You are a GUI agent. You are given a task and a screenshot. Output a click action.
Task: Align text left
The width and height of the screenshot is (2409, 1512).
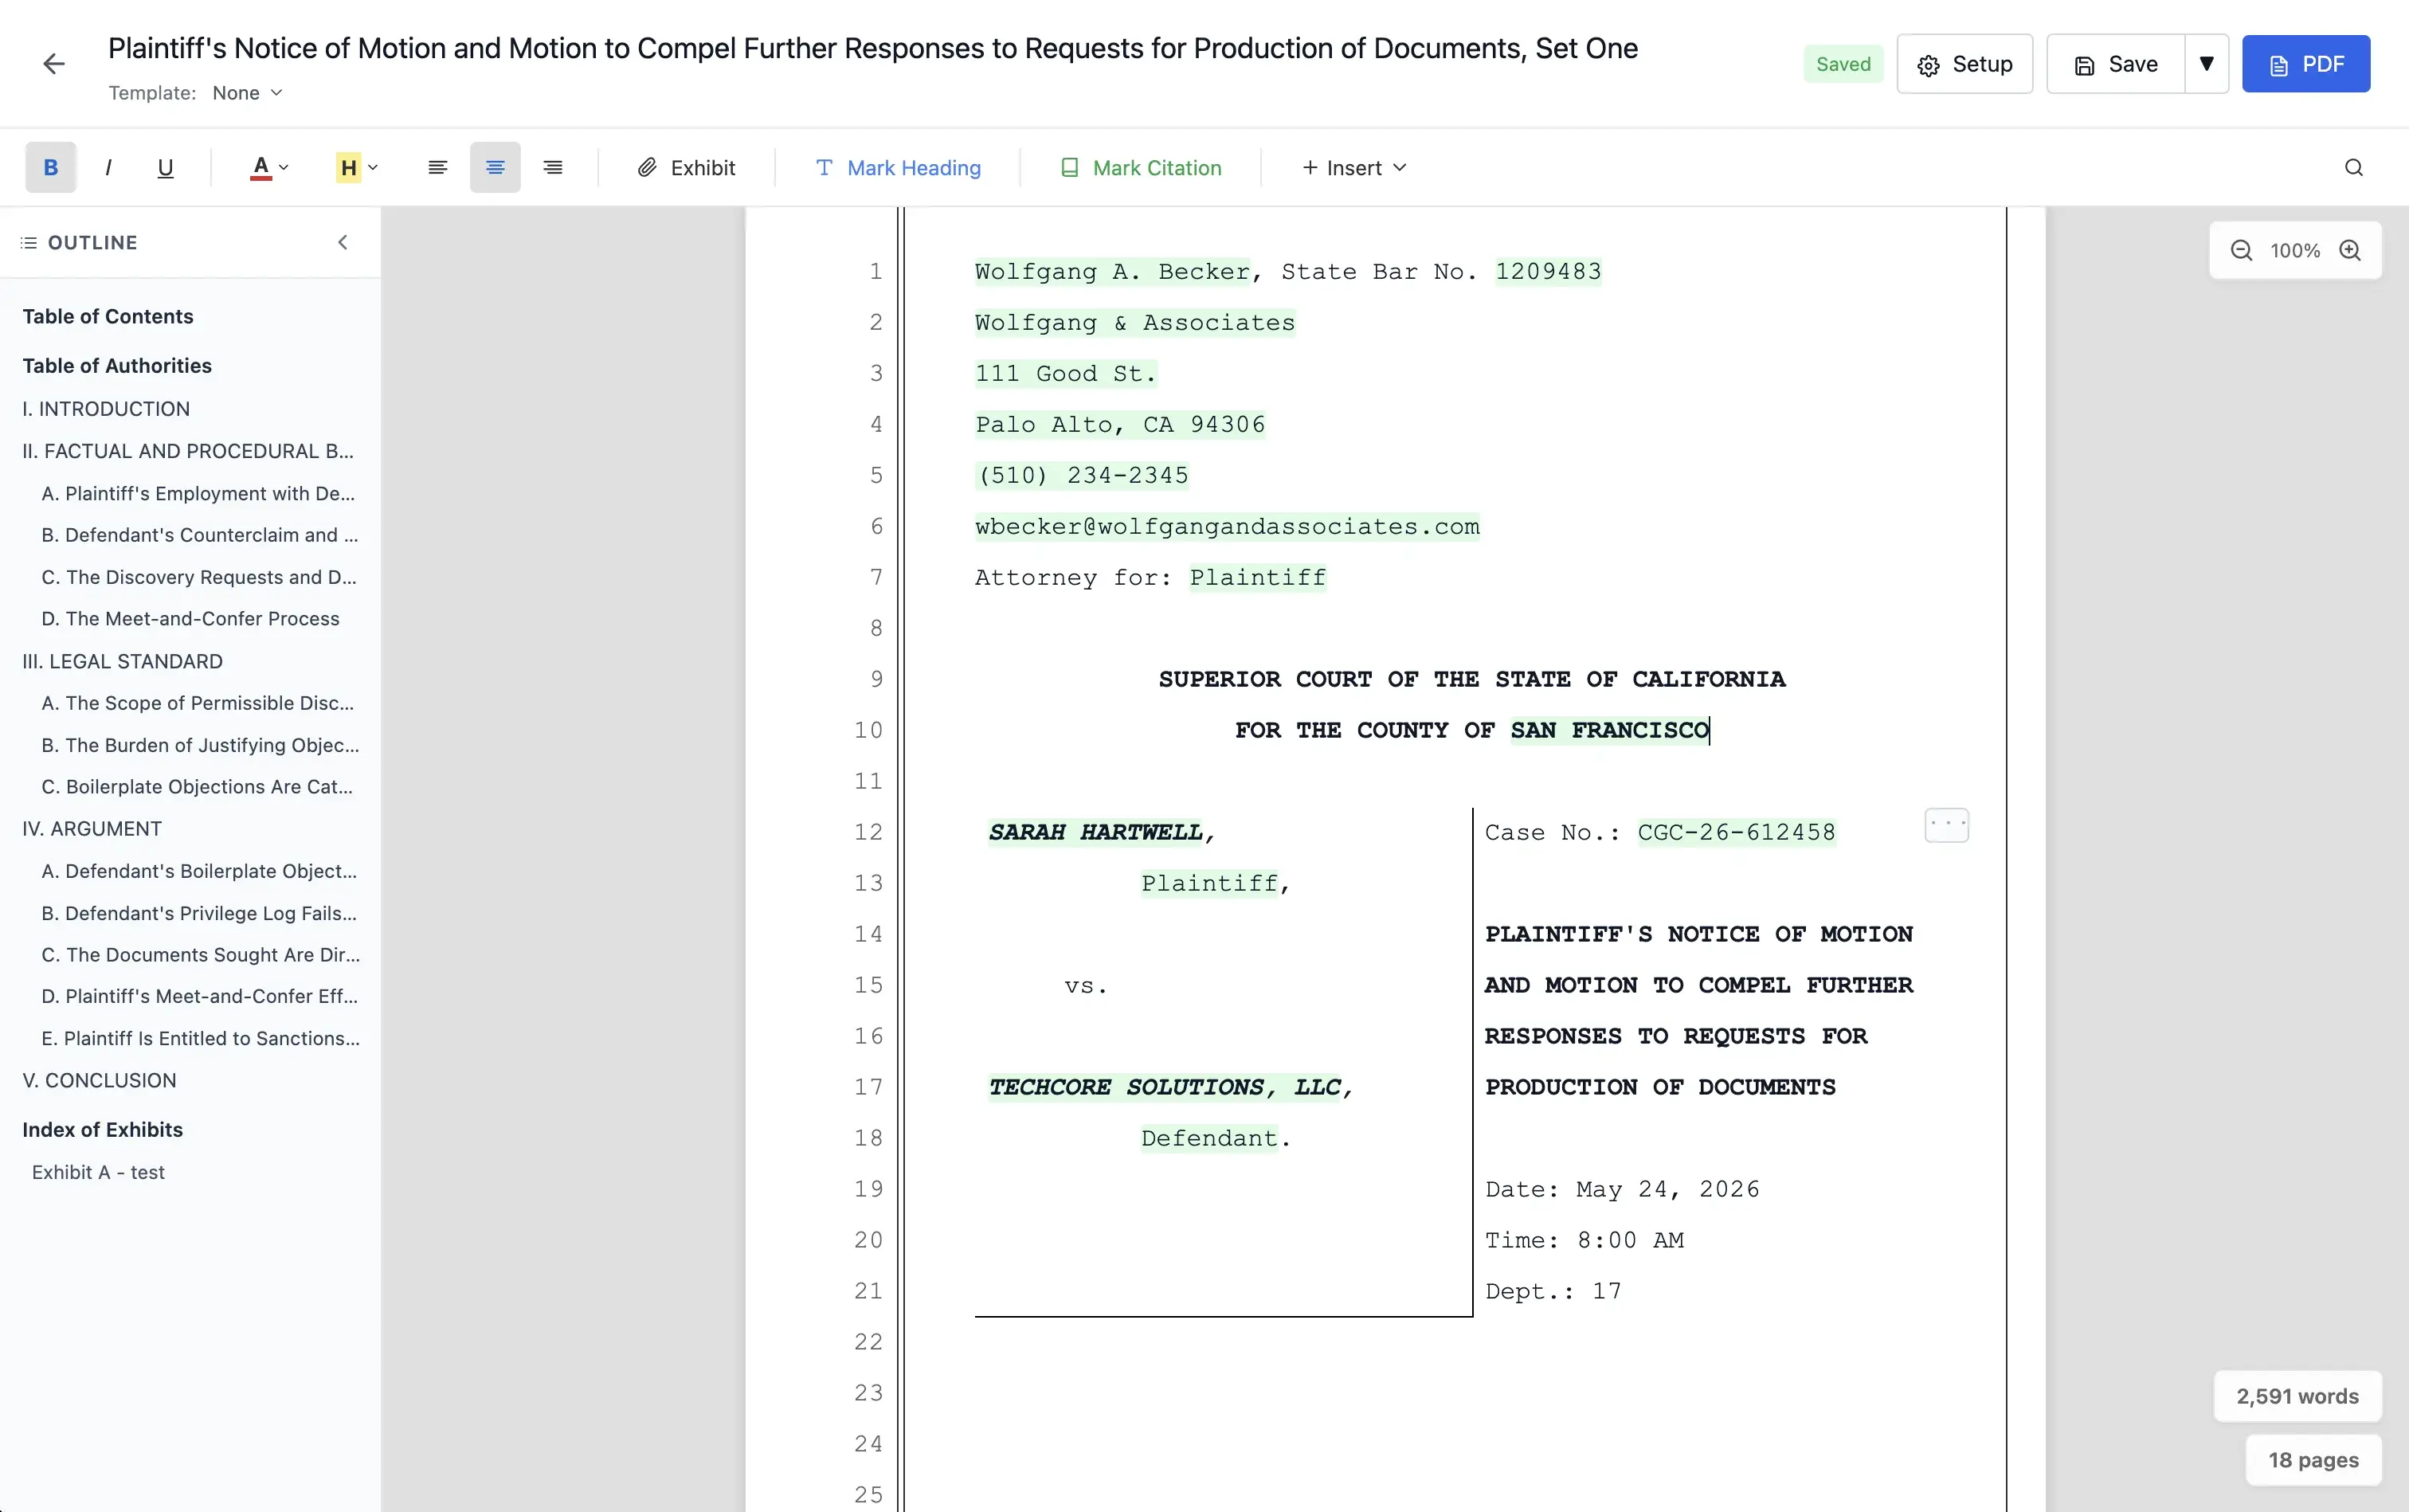[x=437, y=167]
